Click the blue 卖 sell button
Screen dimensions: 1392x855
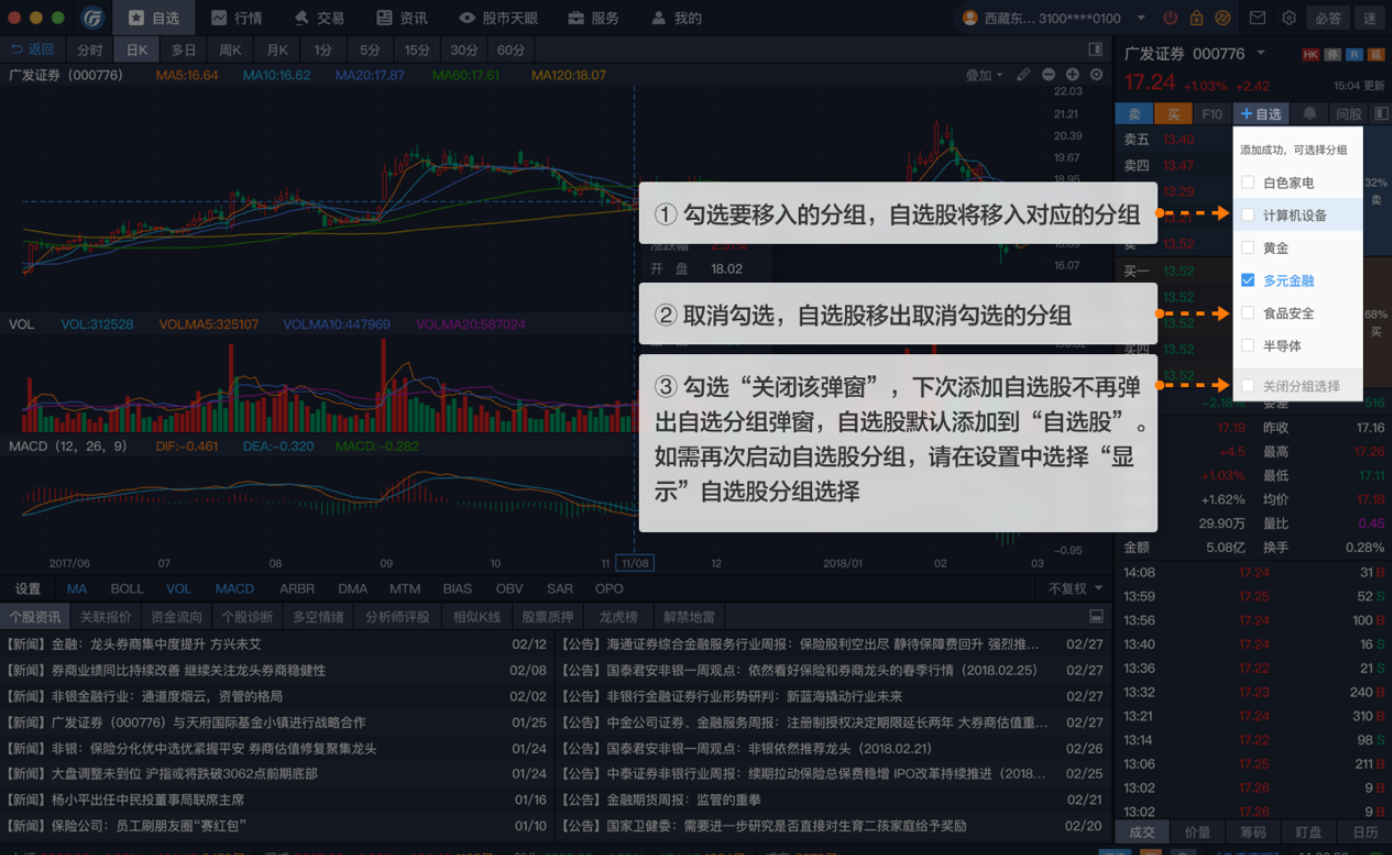[1134, 114]
